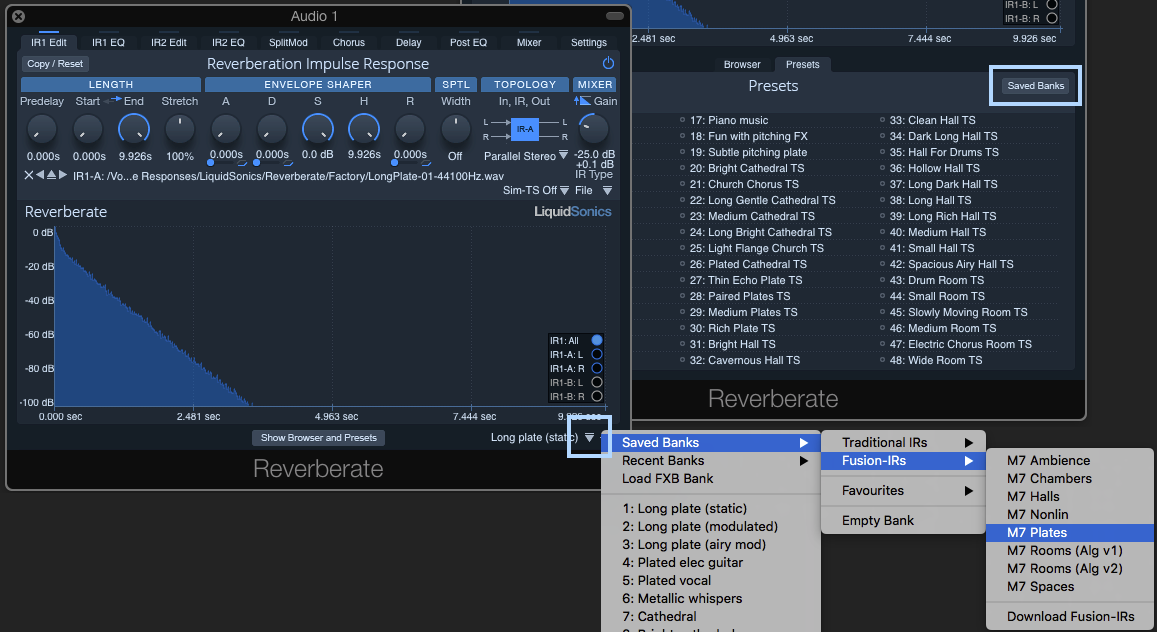Go to the Post EQ tab
The height and width of the screenshot is (632, 1157).
pos(469,42)
